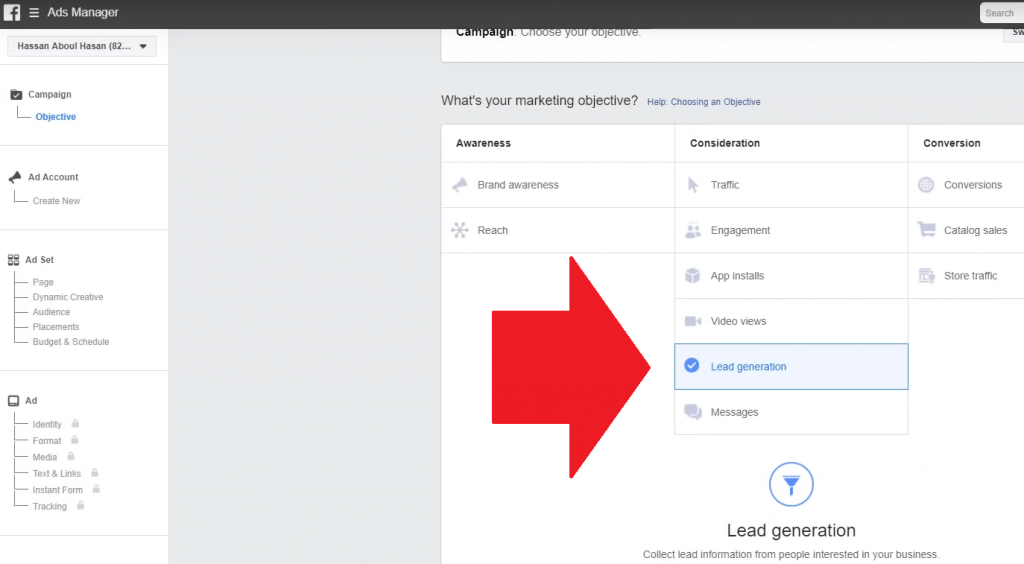This screenshot has width=1024, height=564.
Task: Click the Traffic cursor icon
Action: point(693,185)
